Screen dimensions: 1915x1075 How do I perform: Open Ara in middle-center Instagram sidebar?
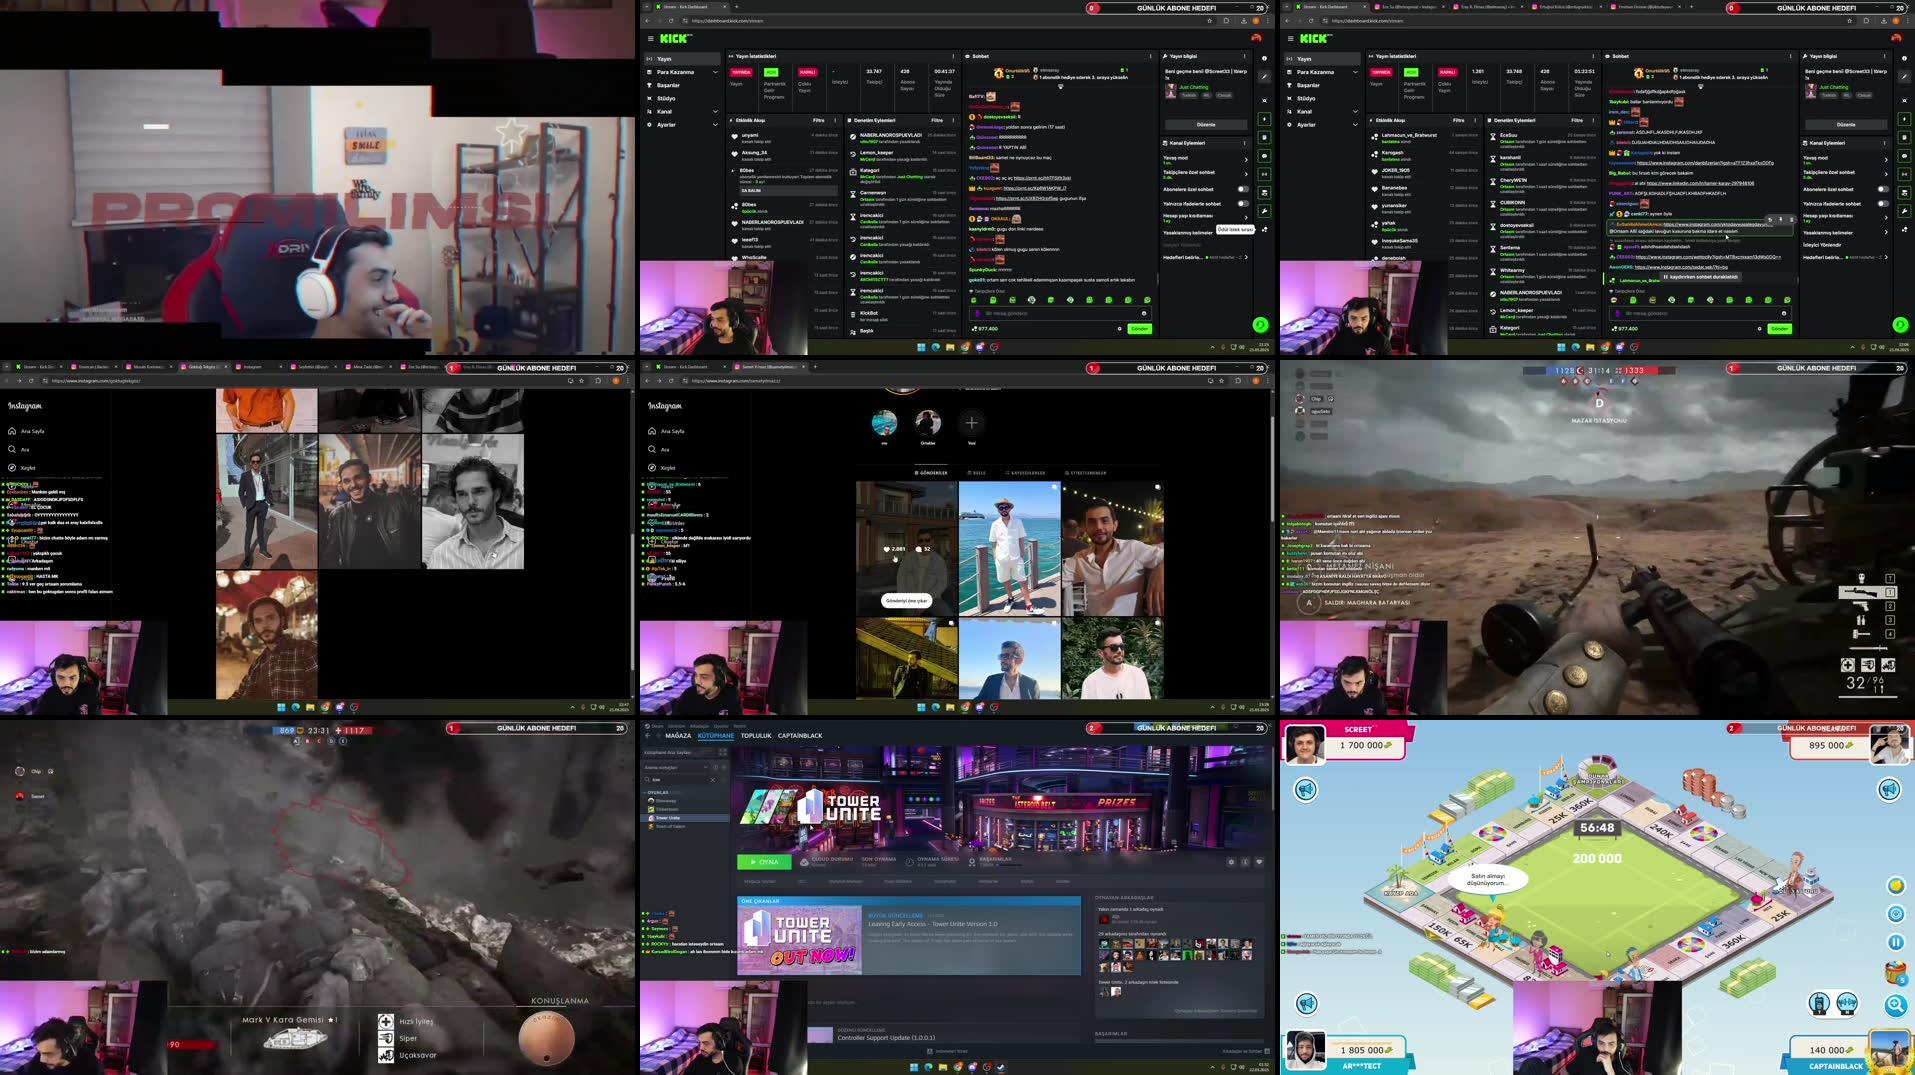pos(658,449)
